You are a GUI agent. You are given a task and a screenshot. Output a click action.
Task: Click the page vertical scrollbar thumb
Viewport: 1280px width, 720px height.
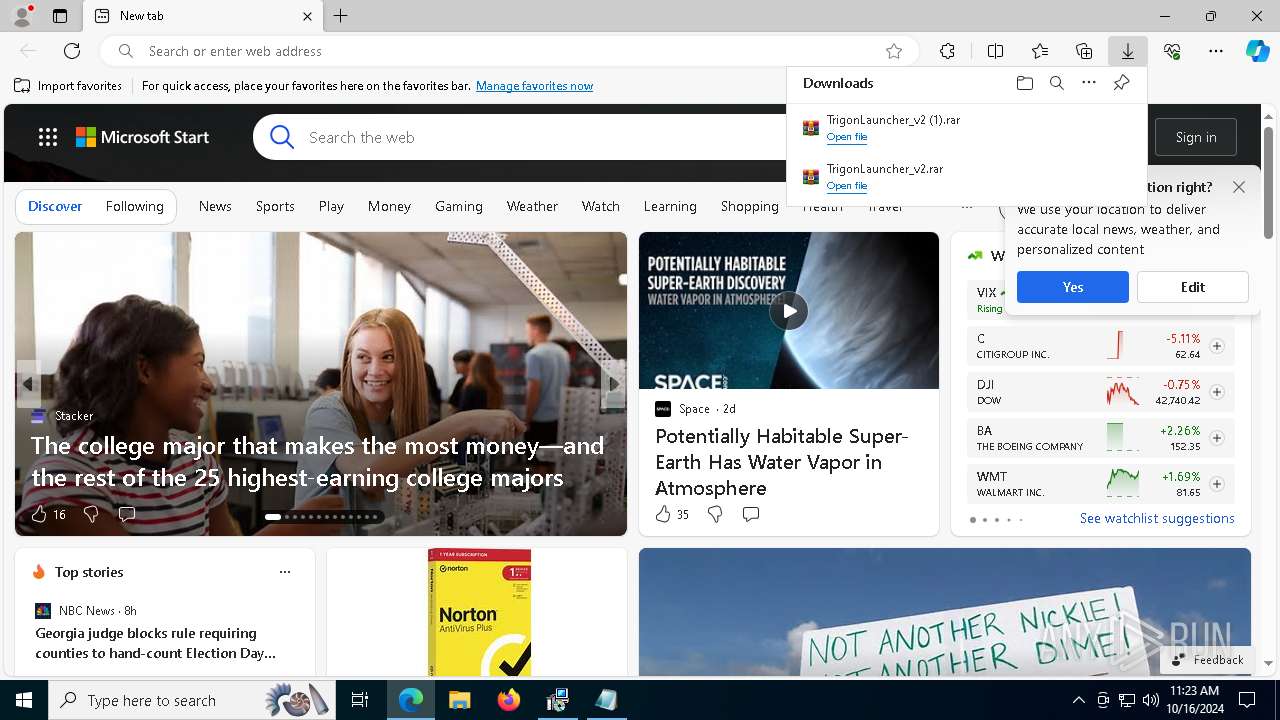1268,183
